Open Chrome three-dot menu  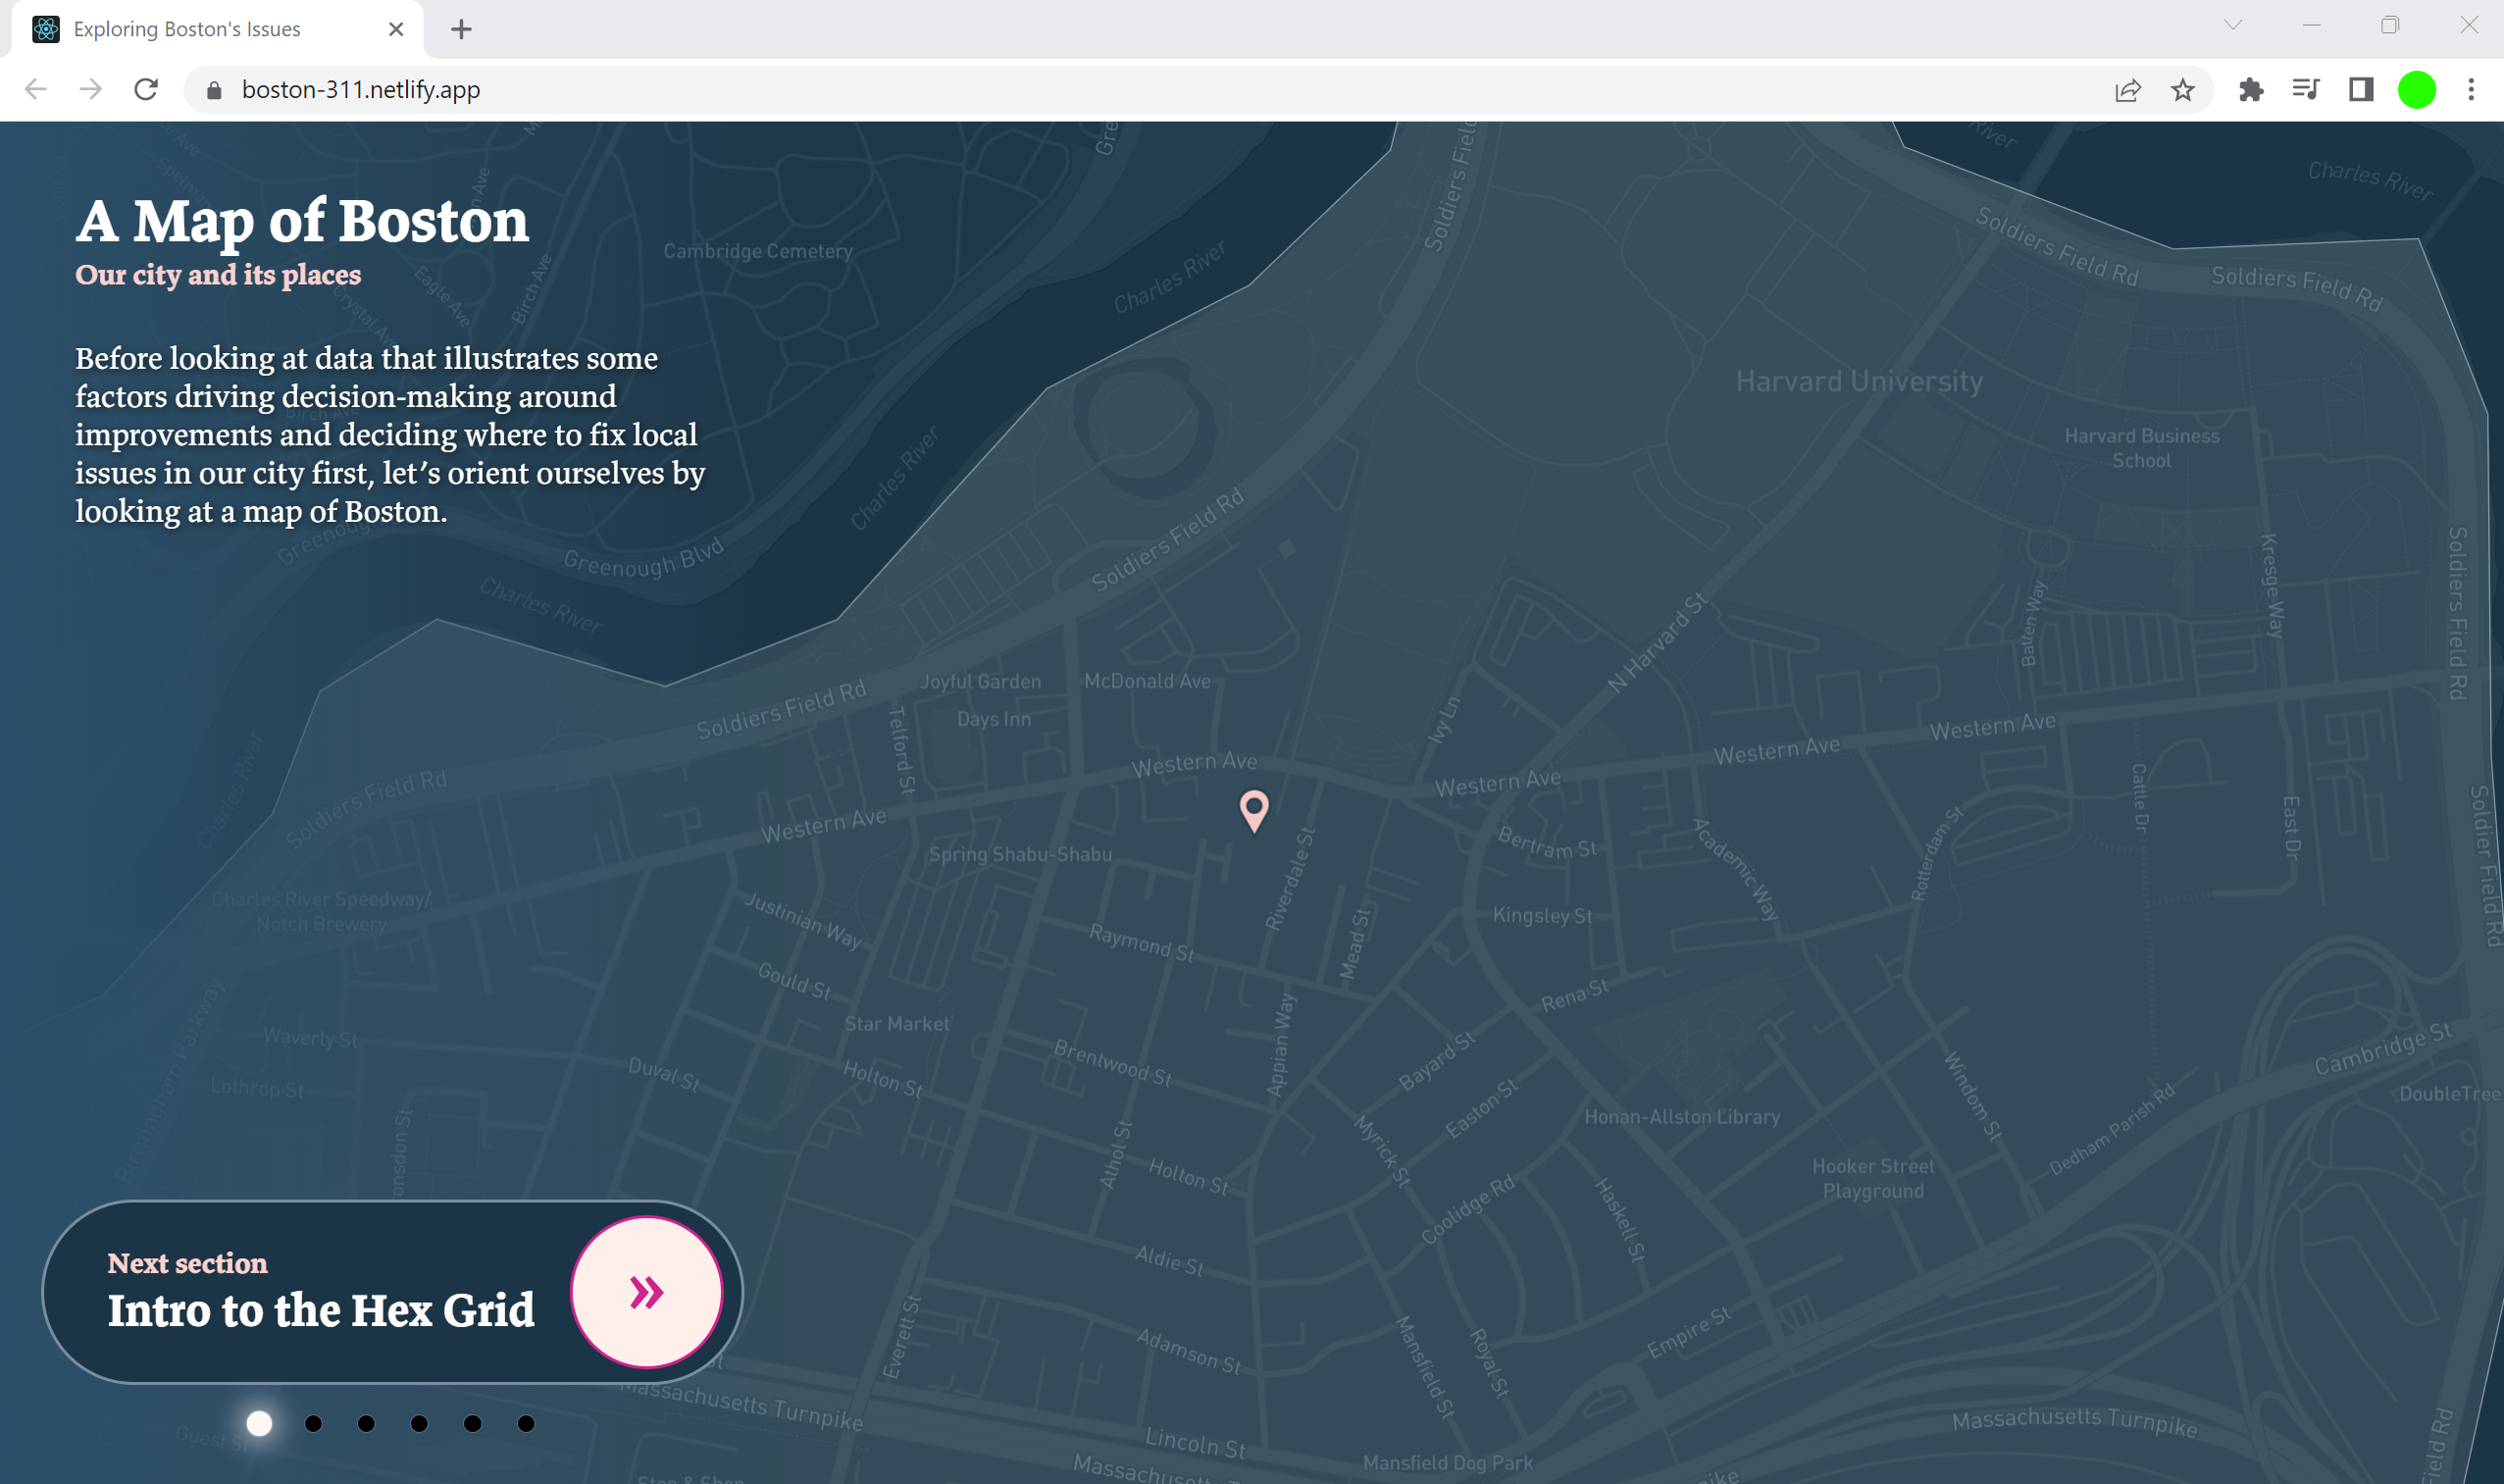2471,90
